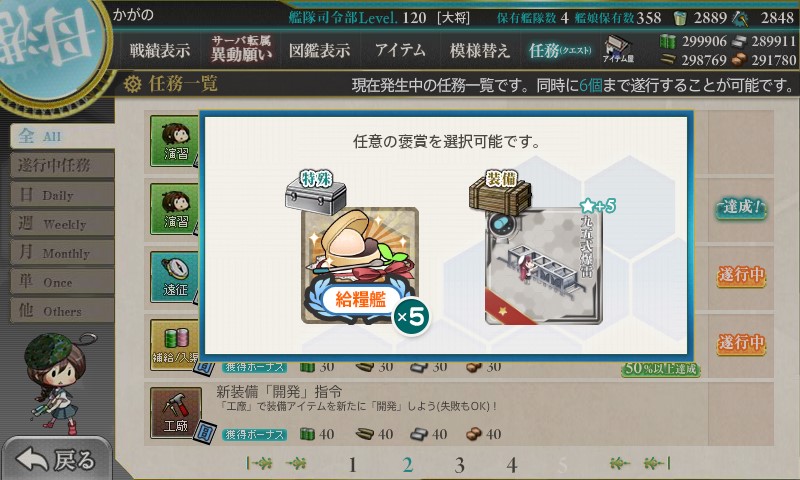Filter quests by Daily

point(62,195)
